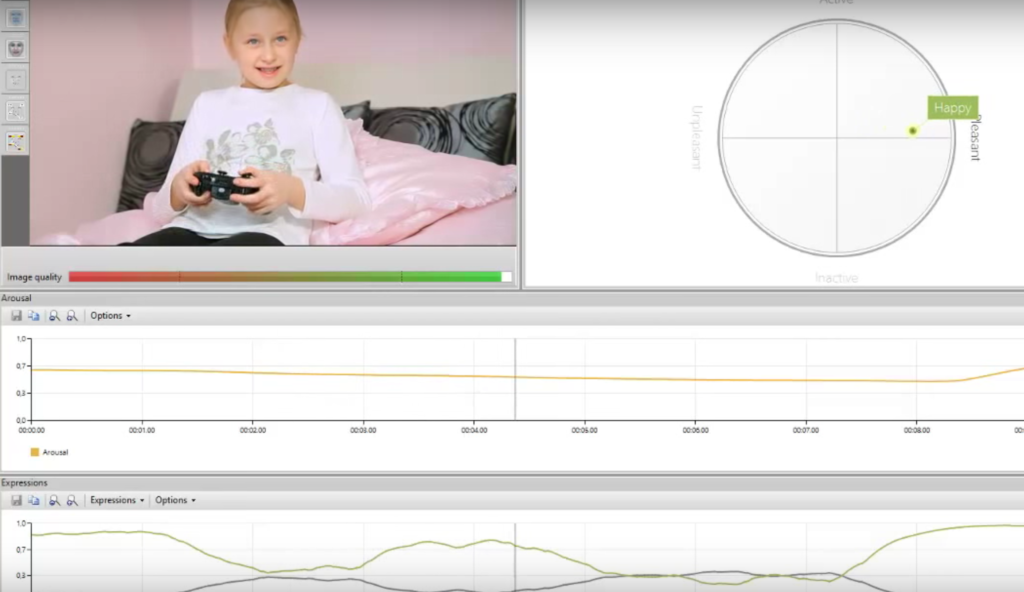Click the 'Arousal' legend text
The image size is (1024, 592).
[x=55, y=452]
